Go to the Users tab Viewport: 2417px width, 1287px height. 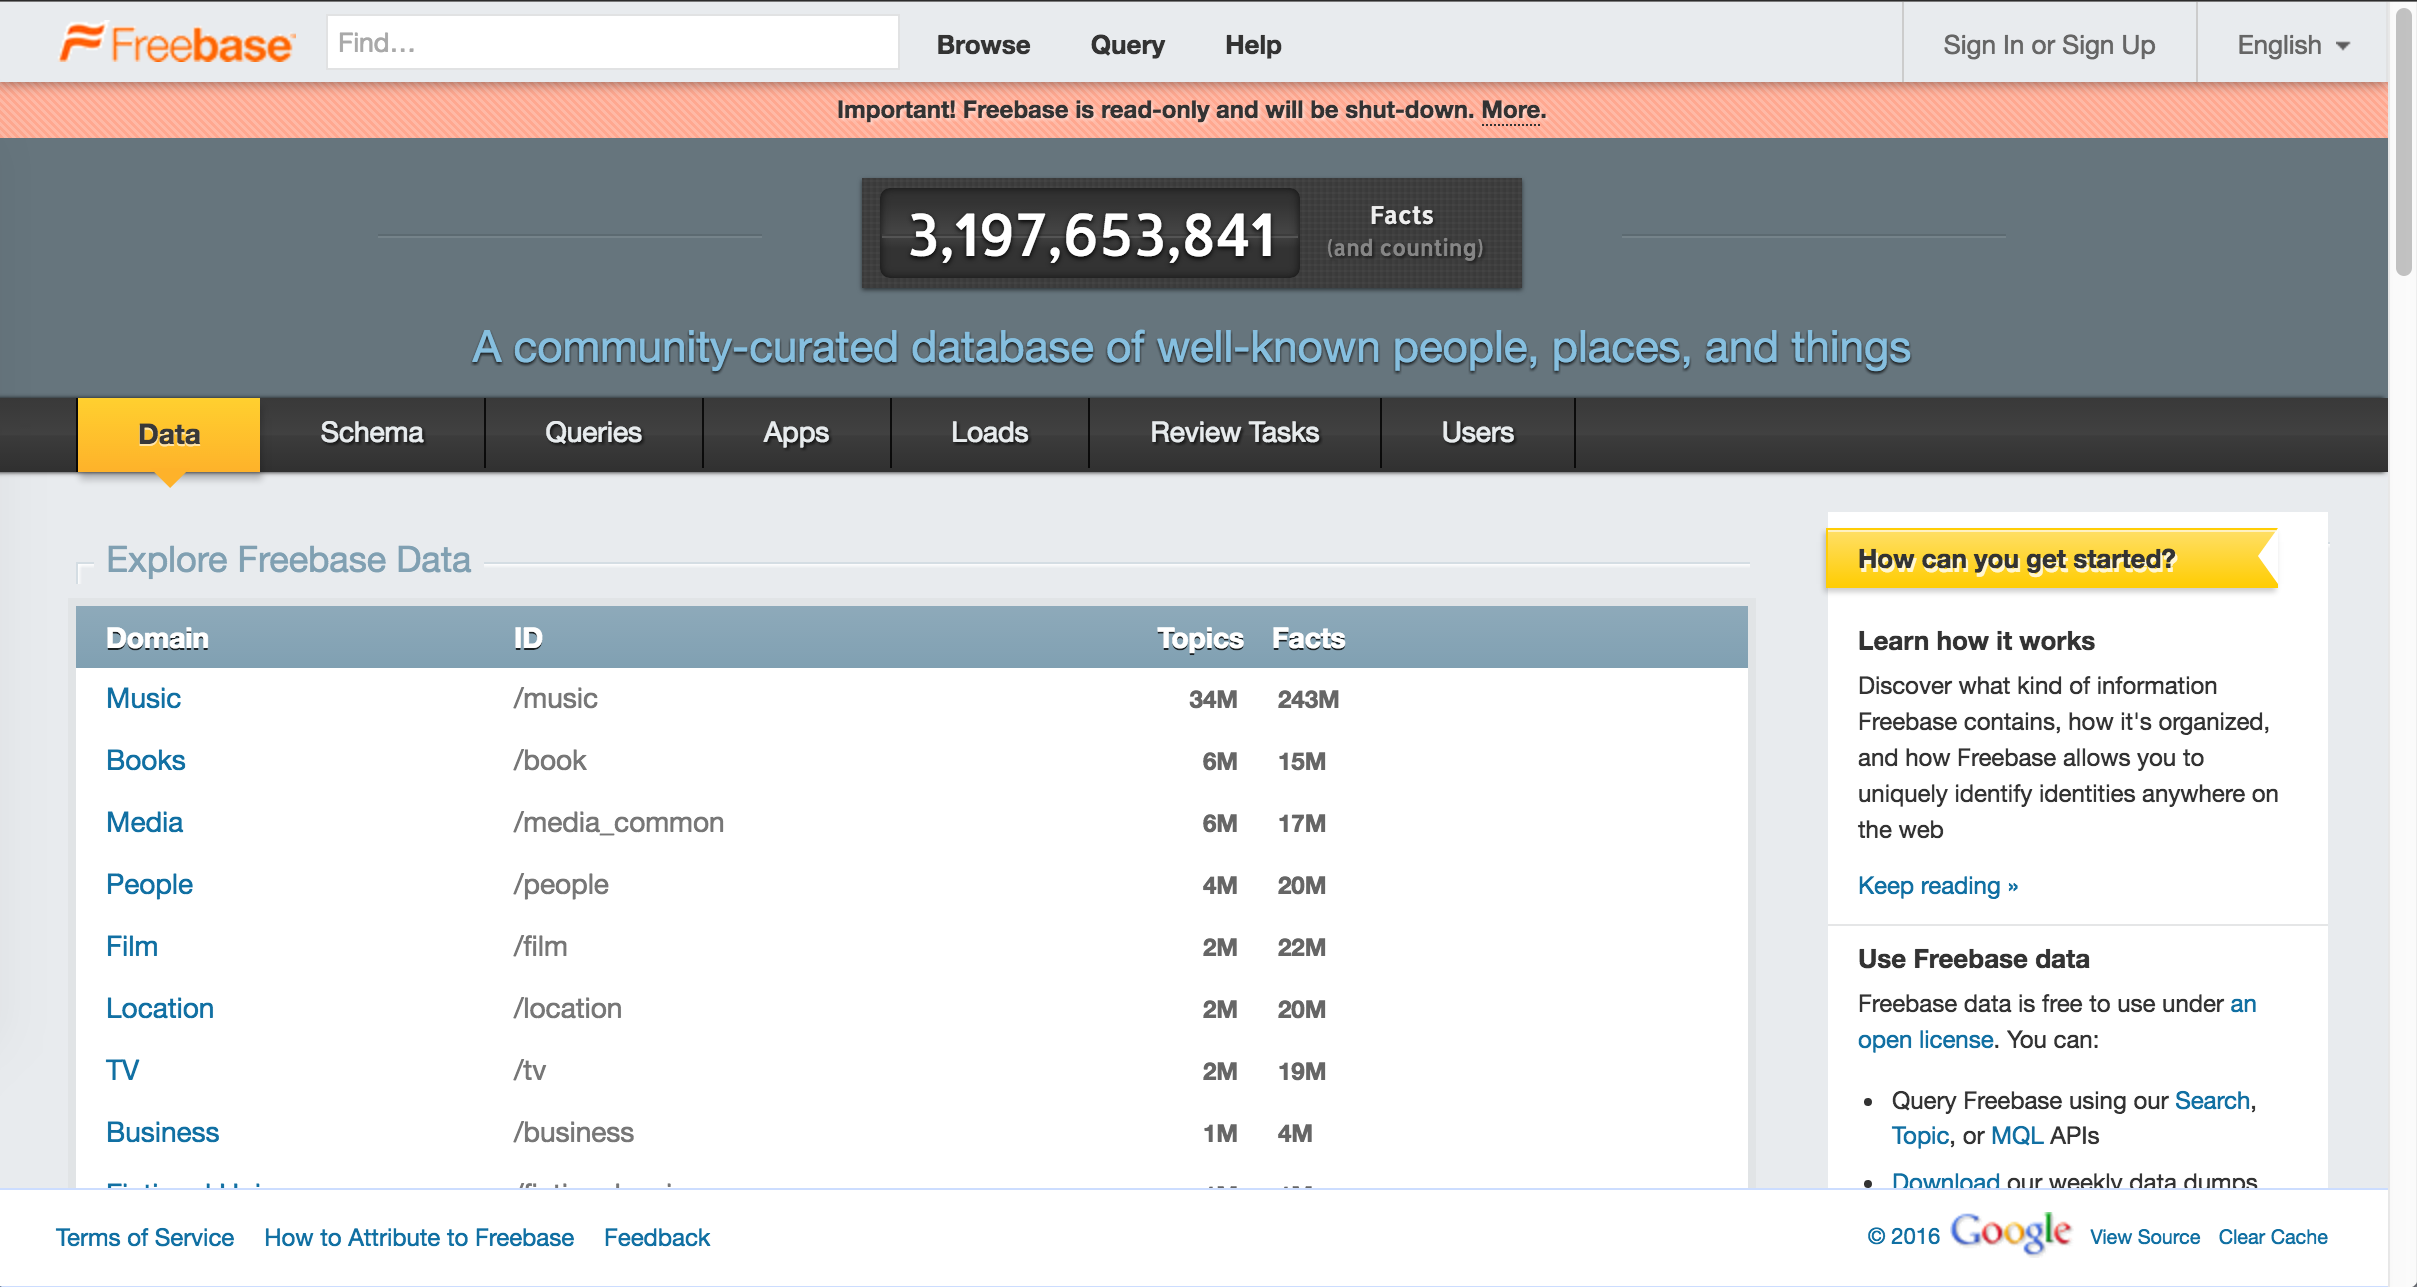[x=1477, y=433]
